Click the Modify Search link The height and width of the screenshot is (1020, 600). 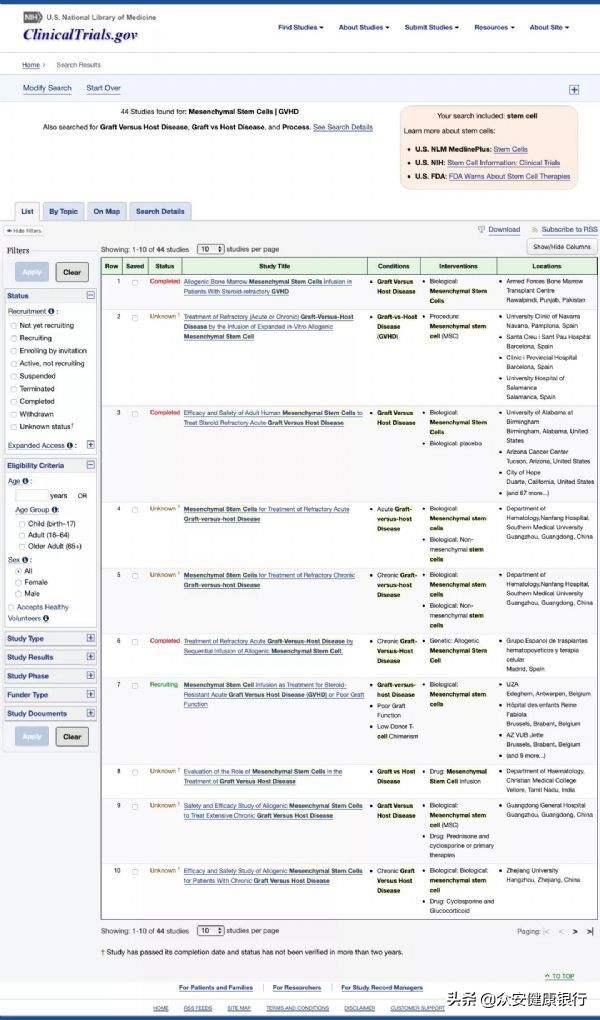(47, 88)
